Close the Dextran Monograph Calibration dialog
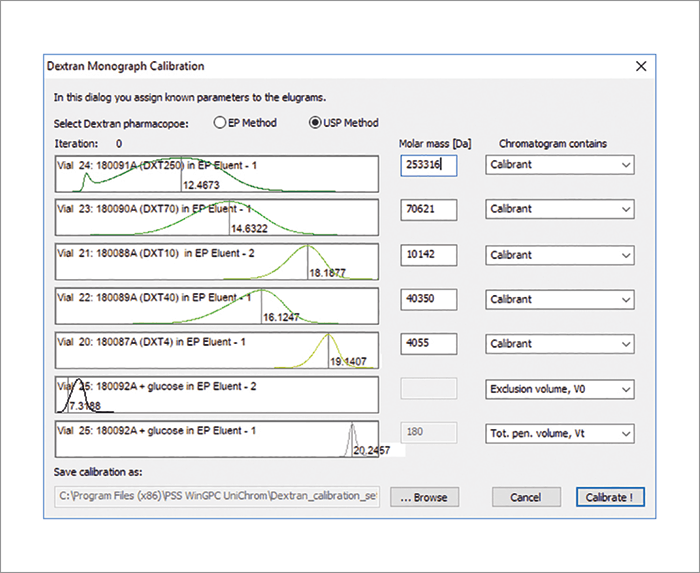This screenshot has width=700, height=573. 641,66
